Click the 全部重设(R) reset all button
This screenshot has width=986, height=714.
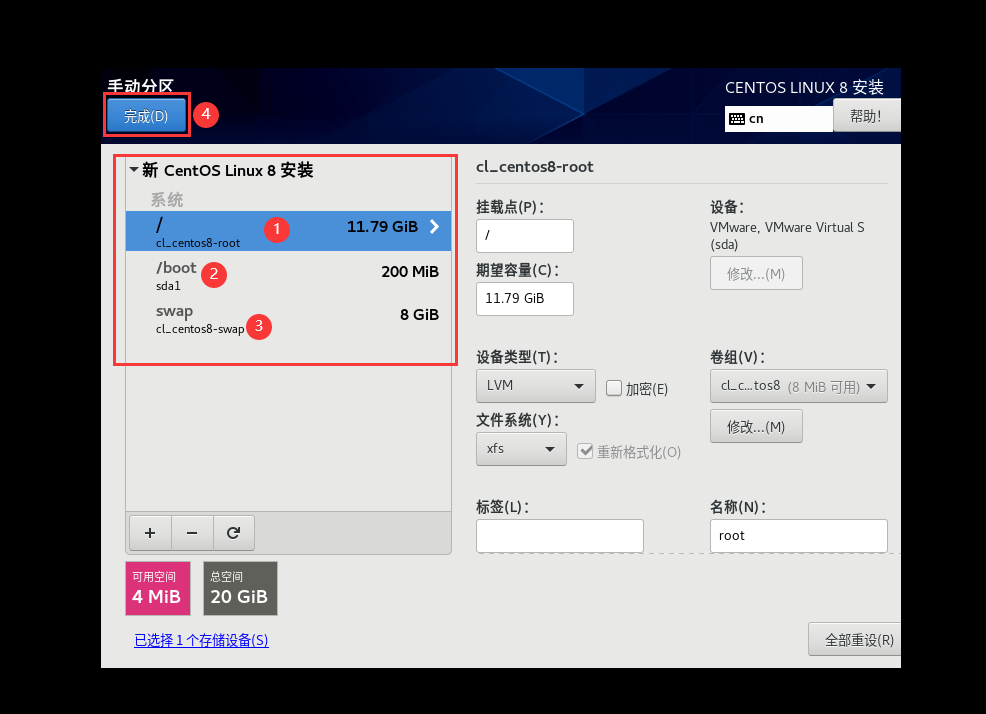pyautogui.click(x=855, y=640)
